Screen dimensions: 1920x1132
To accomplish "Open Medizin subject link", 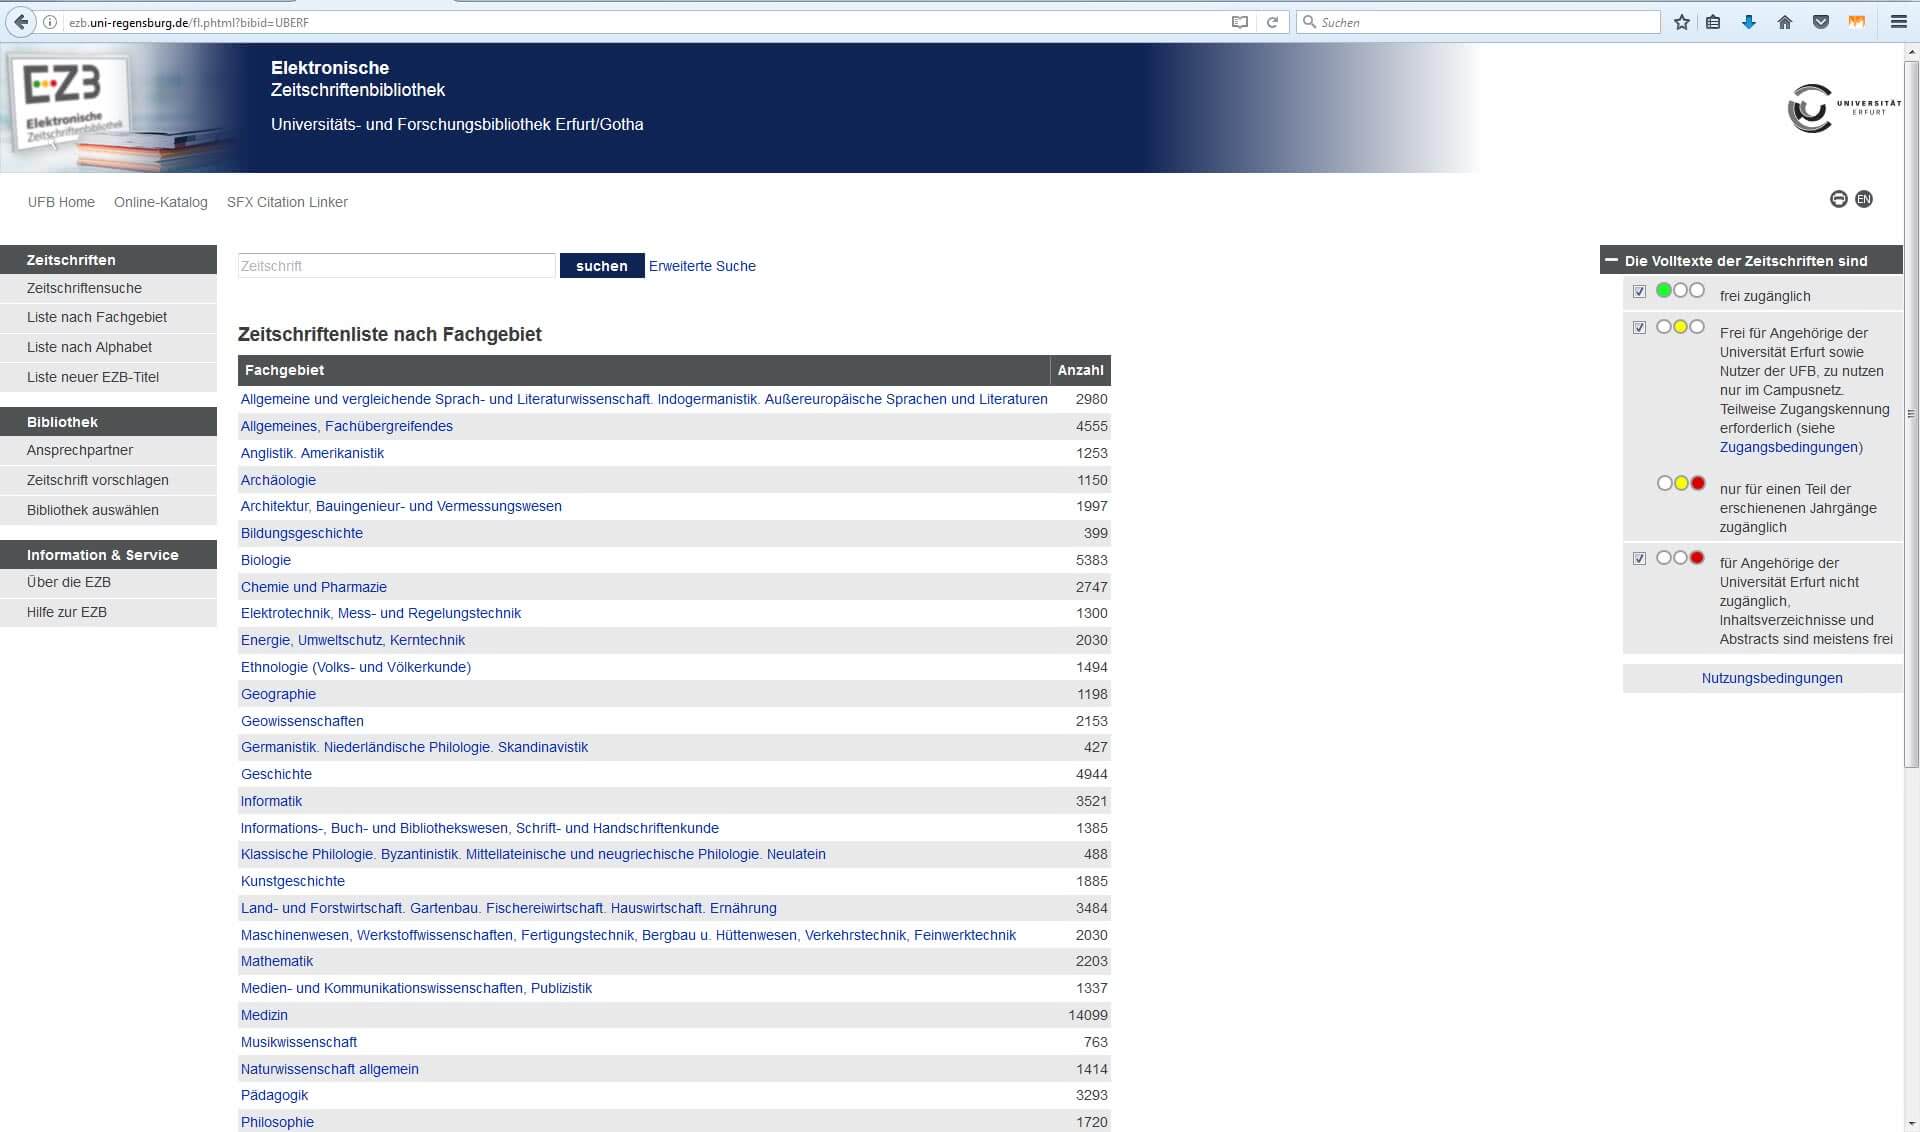I will 264,1015.
